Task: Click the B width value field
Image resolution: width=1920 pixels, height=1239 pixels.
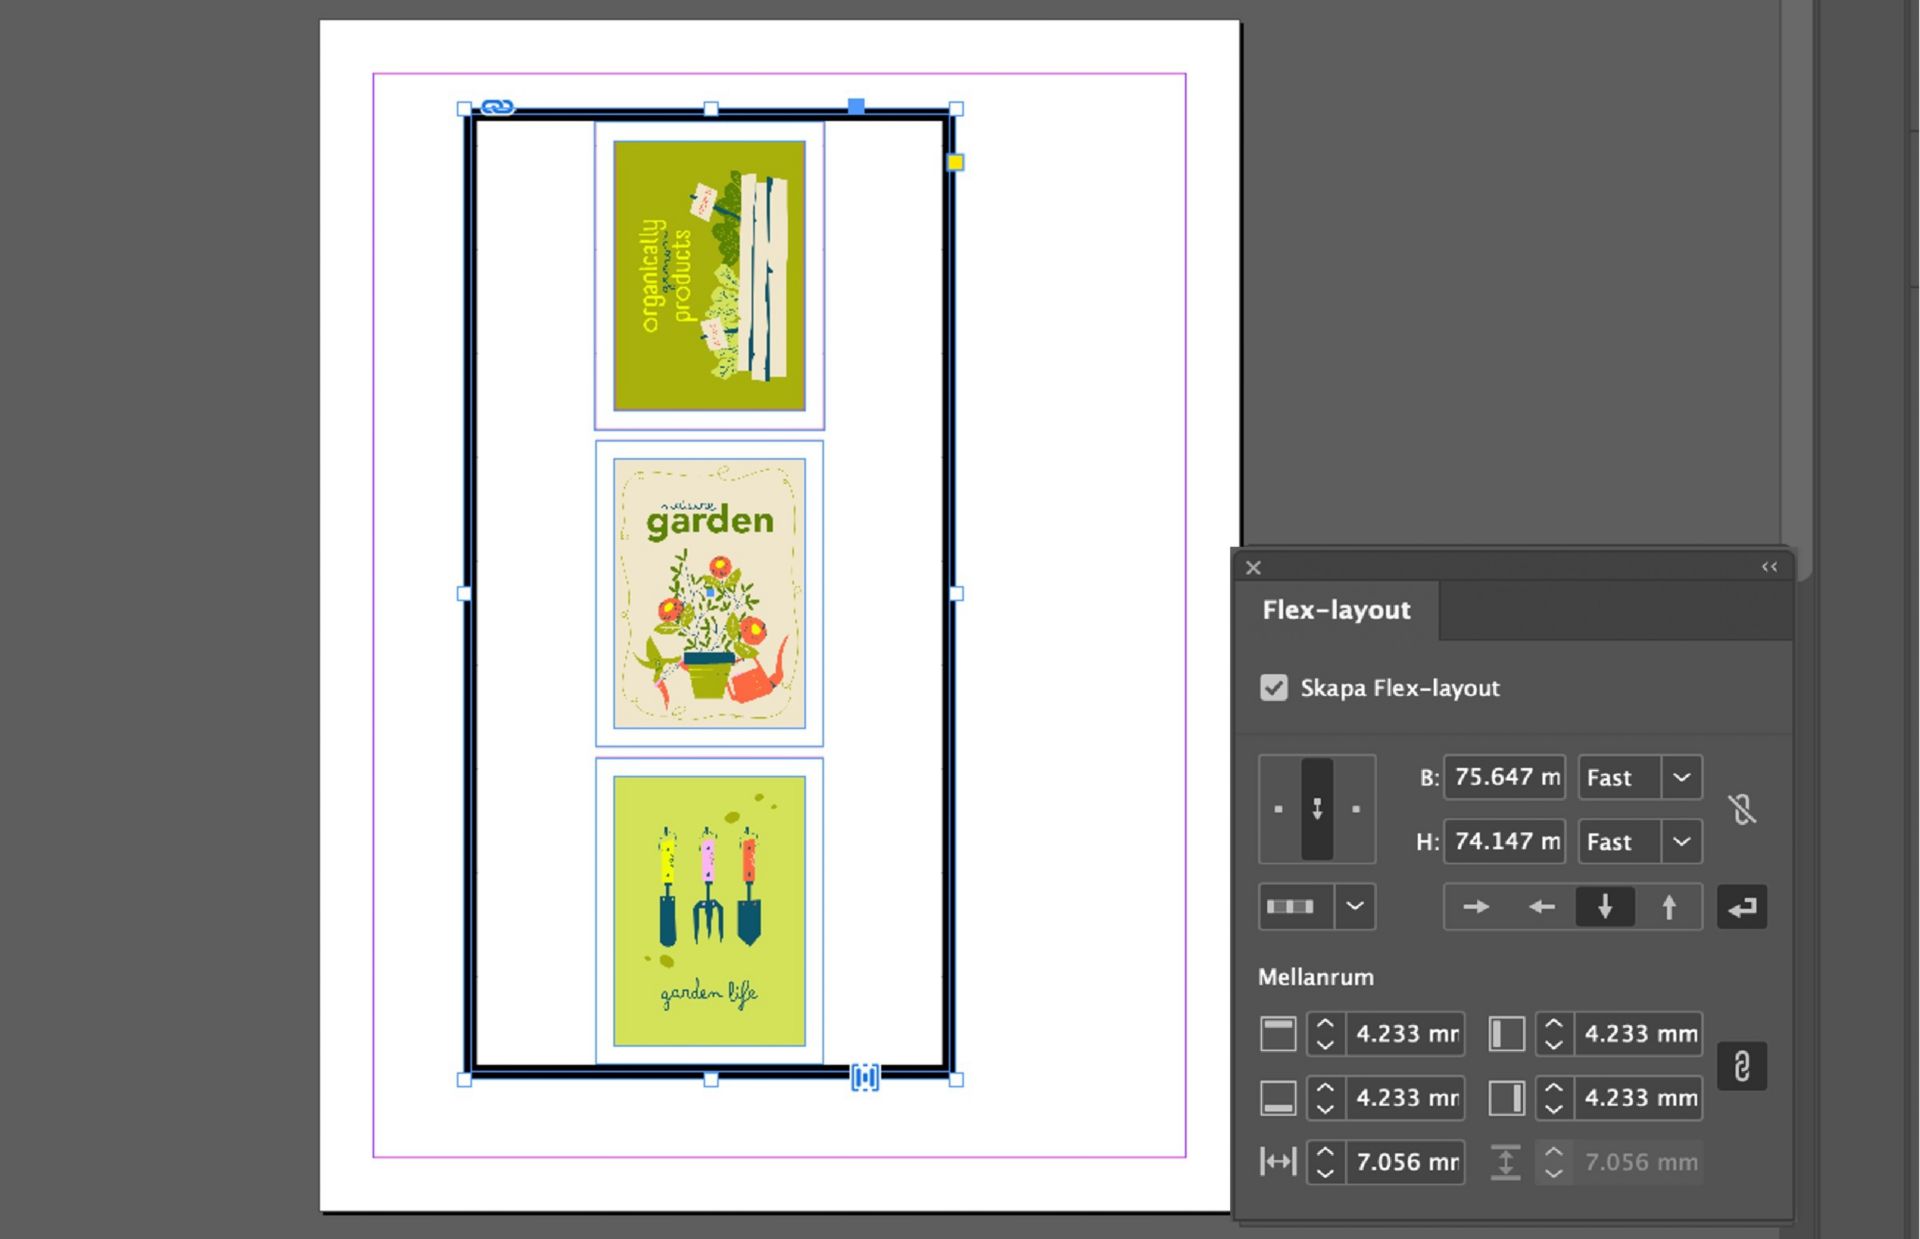Action: pyautogui.click(x=1504, y=777)
